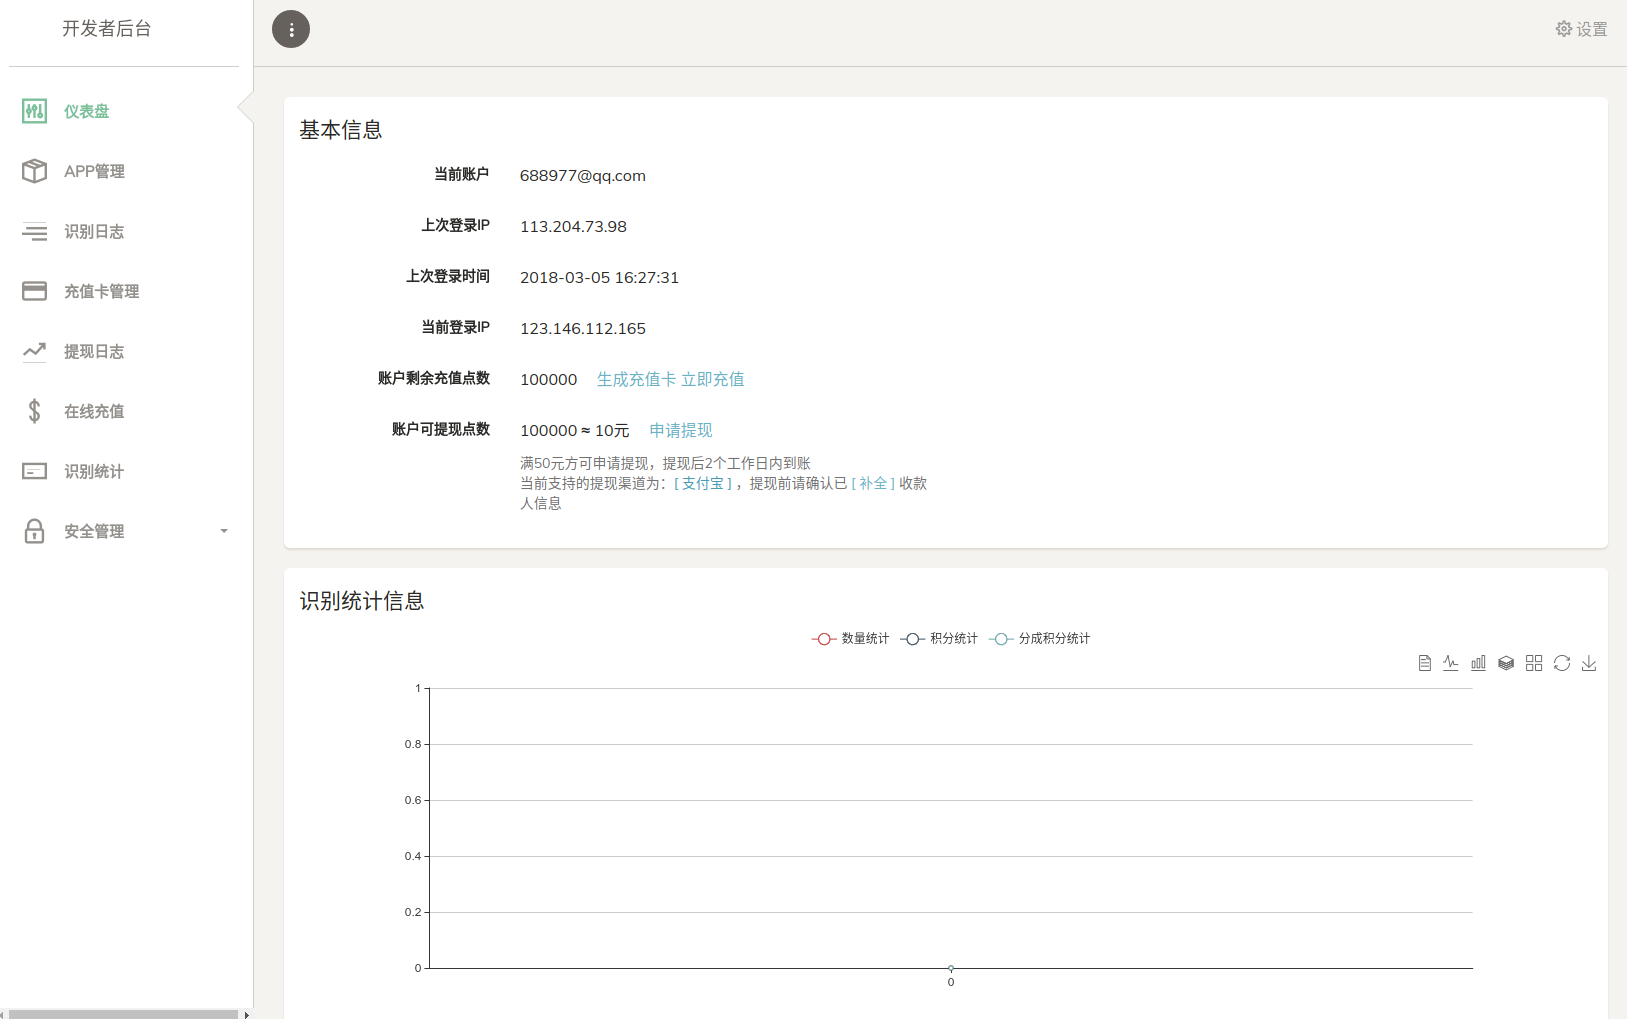Switch chart to line chart type
The width and height of the screenshot is (1627, 1019).
(x=1451, y=663)
